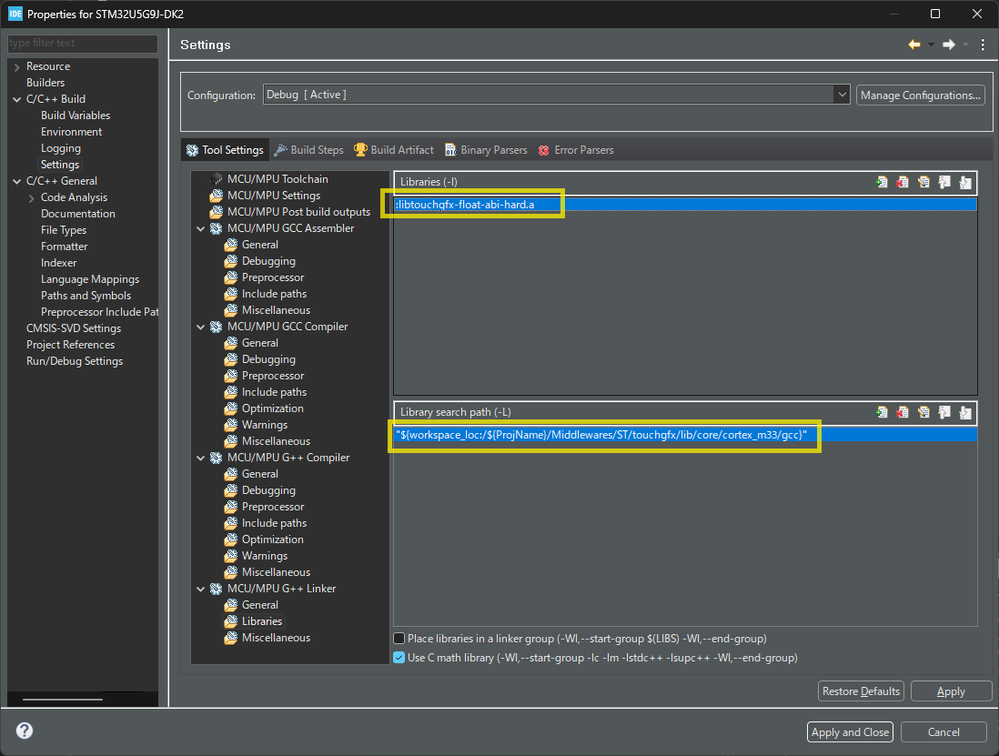Click Add icon in Libraries (-l) toolbar
The image size is (999, 756).
pyautogui.click(x=881, y=182)
